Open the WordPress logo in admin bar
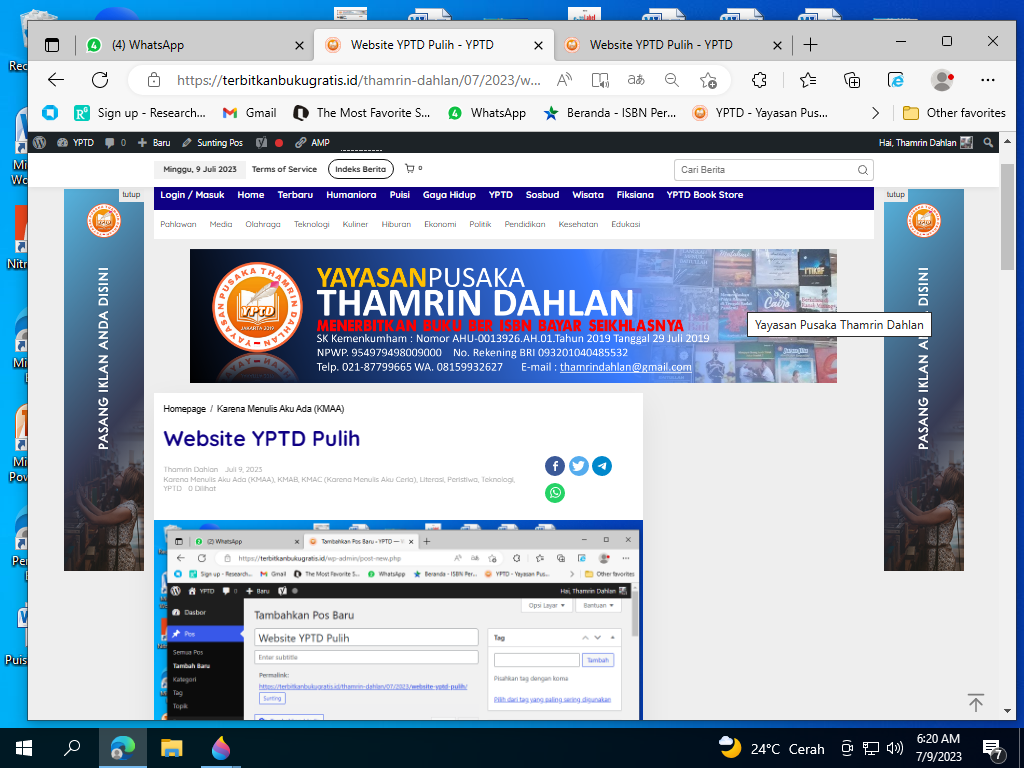 41,143
